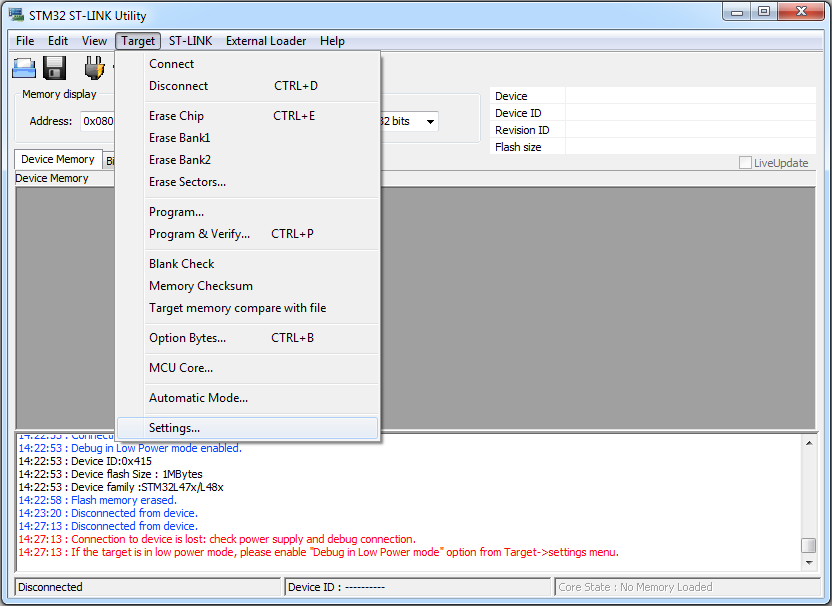Image resolution: width=832 pixels, height=606 pixels.
Task: Click the 14:23:20 'Disconnected from device.' log line
Action: coord(108,513)
